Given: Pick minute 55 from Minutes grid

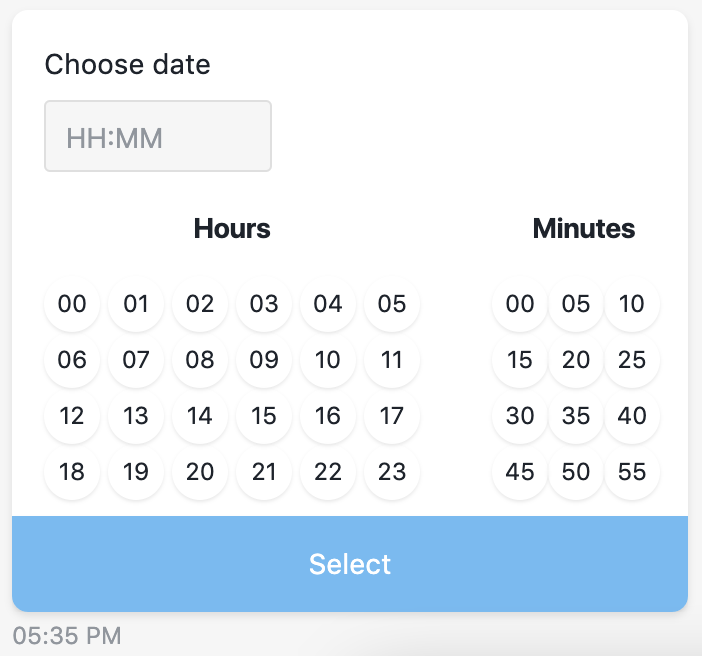Looking at the screenshot, I should [x=632, y=472].
